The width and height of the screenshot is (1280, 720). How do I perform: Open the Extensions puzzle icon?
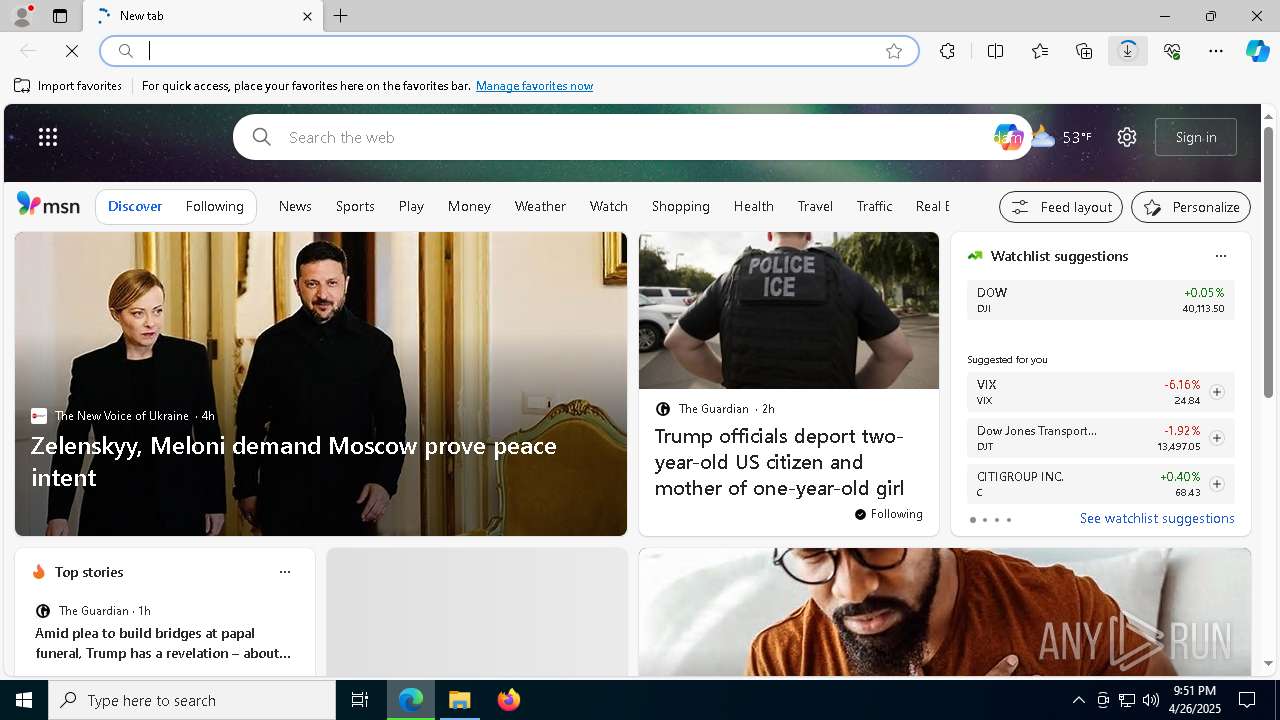click(x=947, y=51)
